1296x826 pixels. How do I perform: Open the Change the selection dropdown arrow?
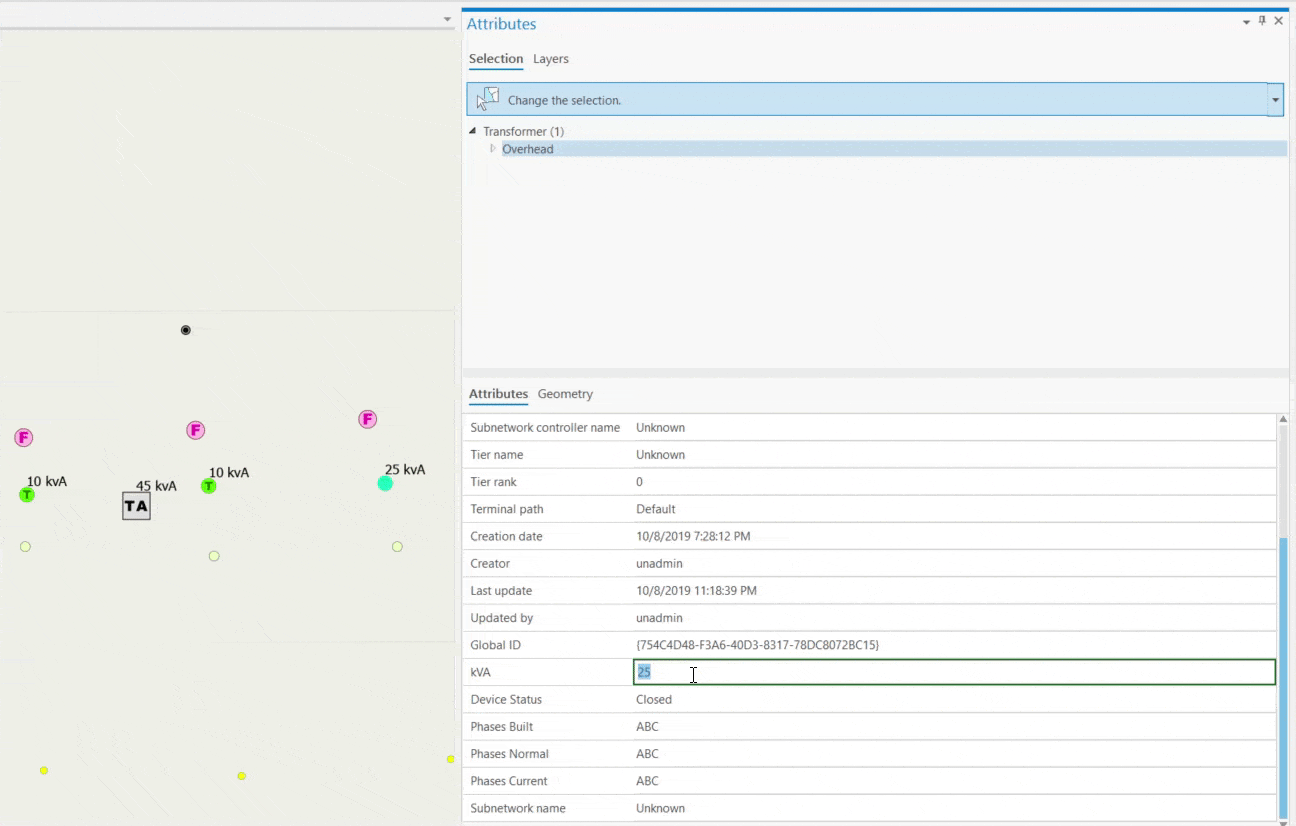point(1275,100)
